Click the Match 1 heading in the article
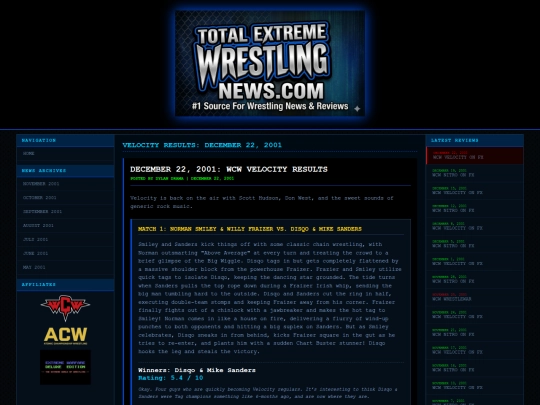Viewport: 540px width, 405px height. (250, 229)
